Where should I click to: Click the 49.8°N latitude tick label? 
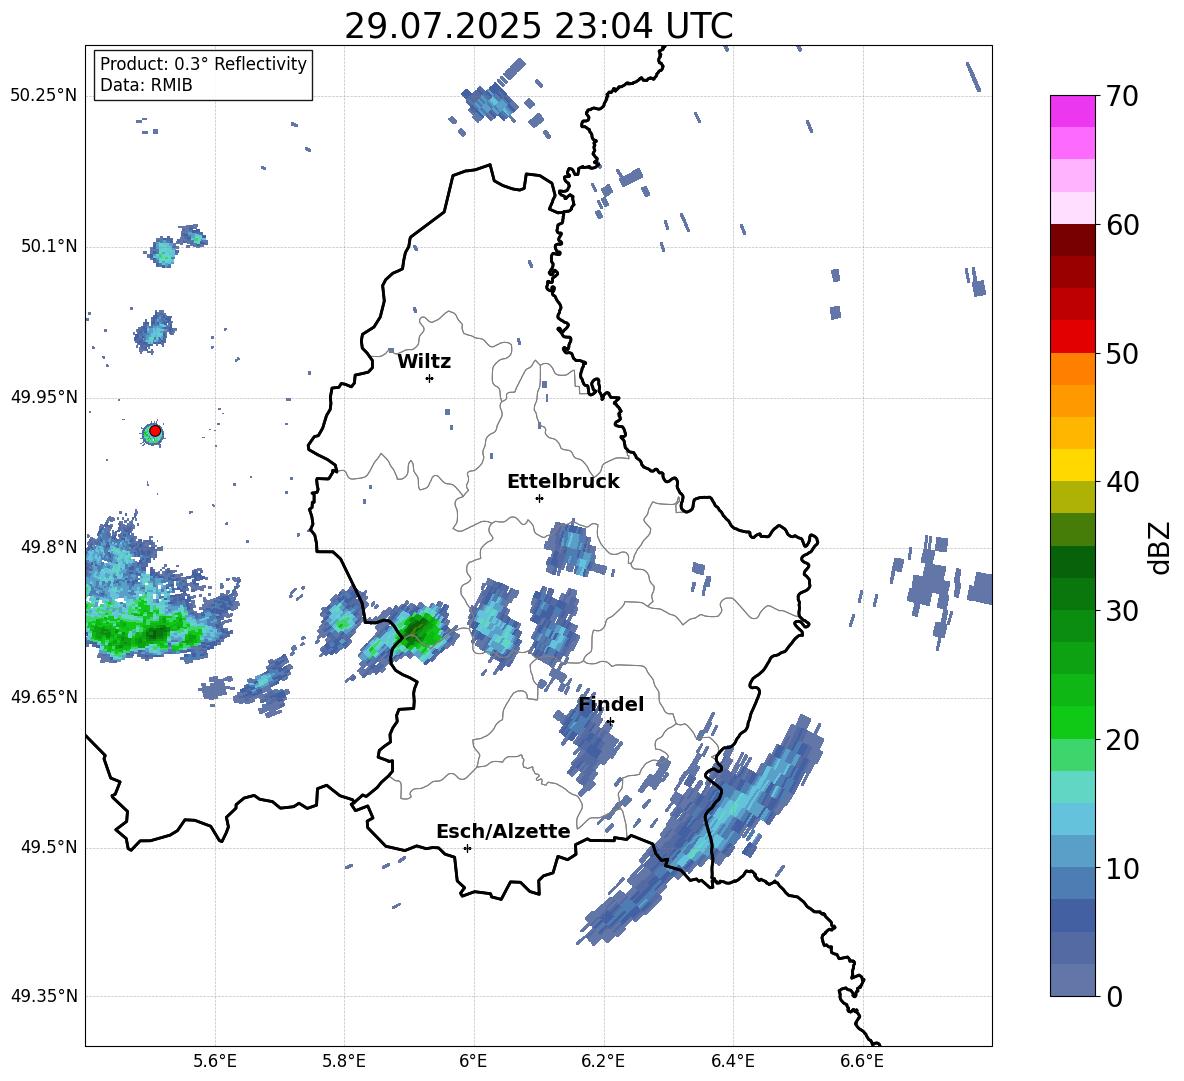[48, 547]
